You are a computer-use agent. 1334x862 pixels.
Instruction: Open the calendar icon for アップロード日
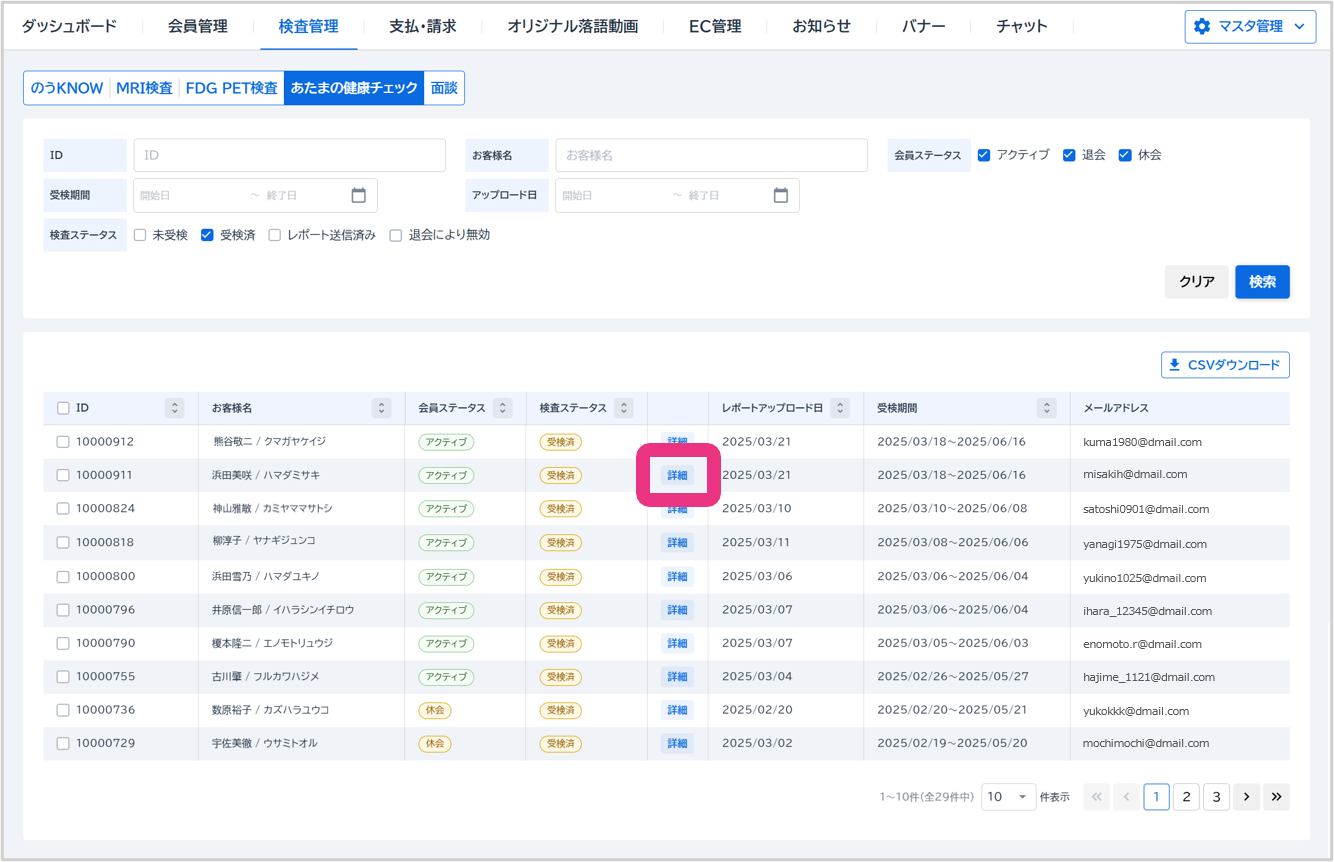(x=781, y=196)
